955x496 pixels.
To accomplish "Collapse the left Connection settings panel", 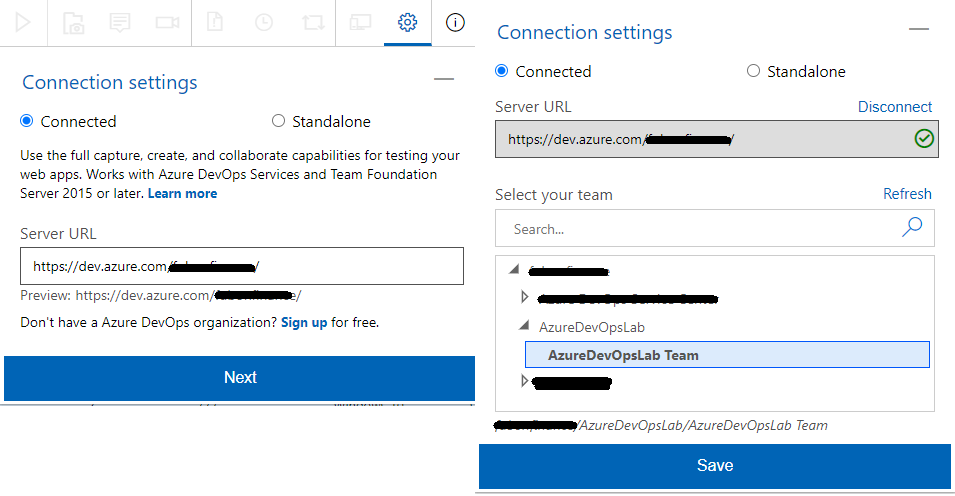I will [x=443, y=79].
